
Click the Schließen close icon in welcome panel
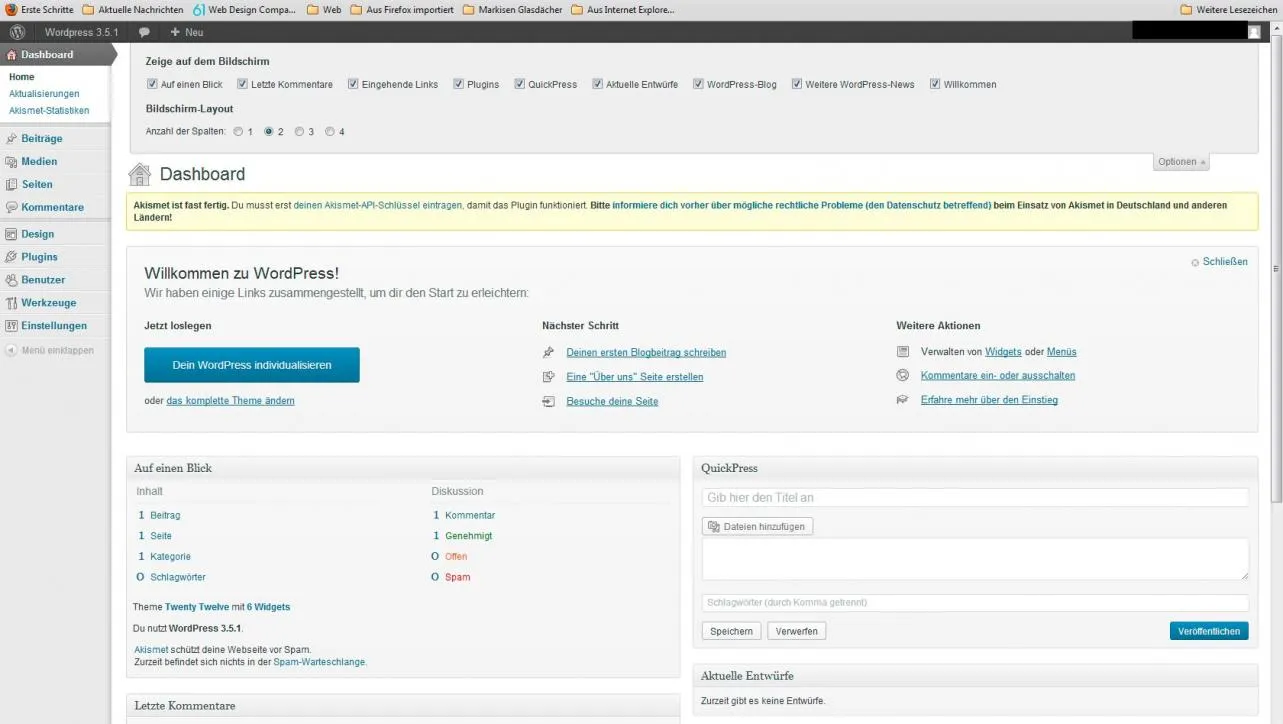[1195, 263]
